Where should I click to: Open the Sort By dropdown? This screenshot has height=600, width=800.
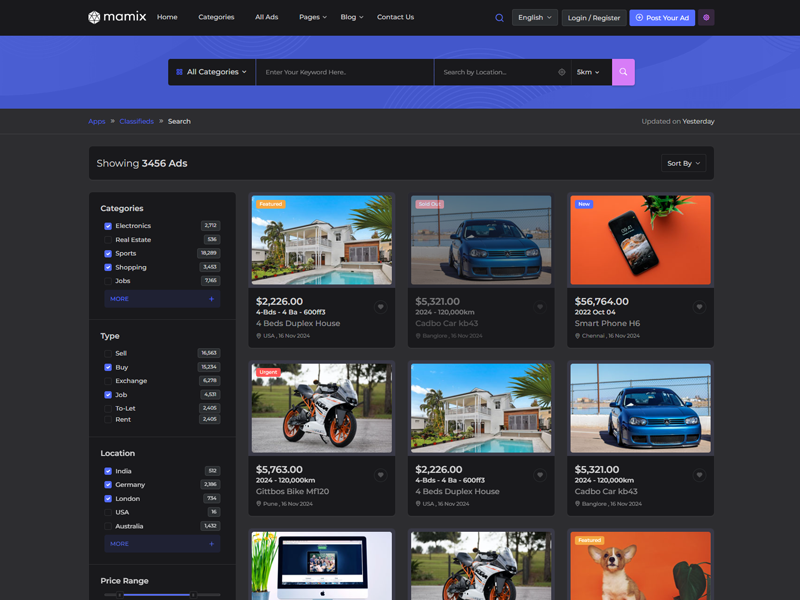coord(684,163)
